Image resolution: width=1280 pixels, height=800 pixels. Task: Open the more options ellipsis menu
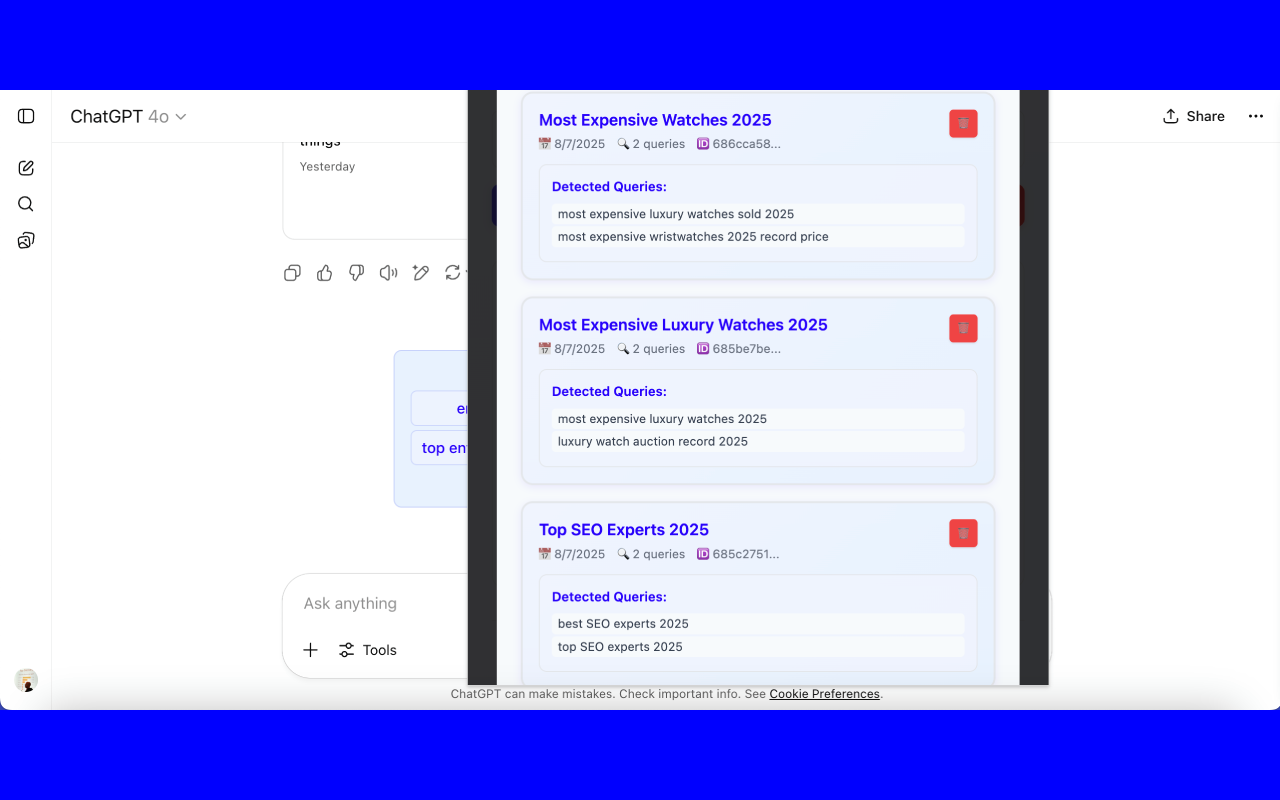(1255, 116)
